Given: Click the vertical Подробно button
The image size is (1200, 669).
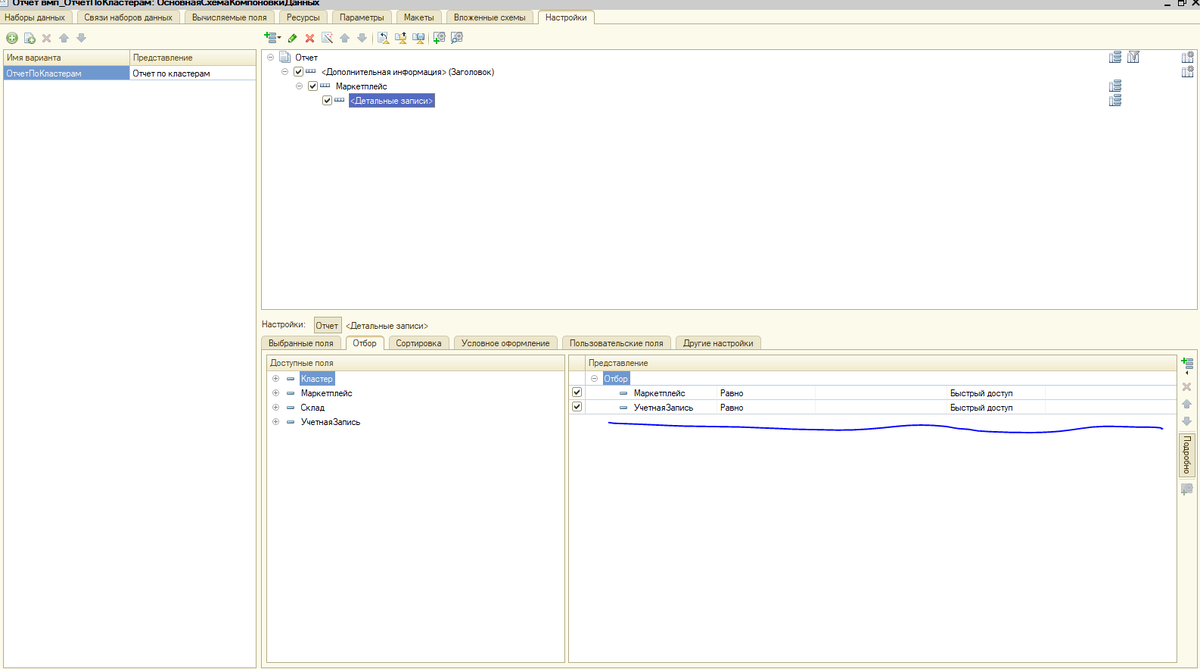Looking at the screenshot, I should click(x=1187, y=454).
